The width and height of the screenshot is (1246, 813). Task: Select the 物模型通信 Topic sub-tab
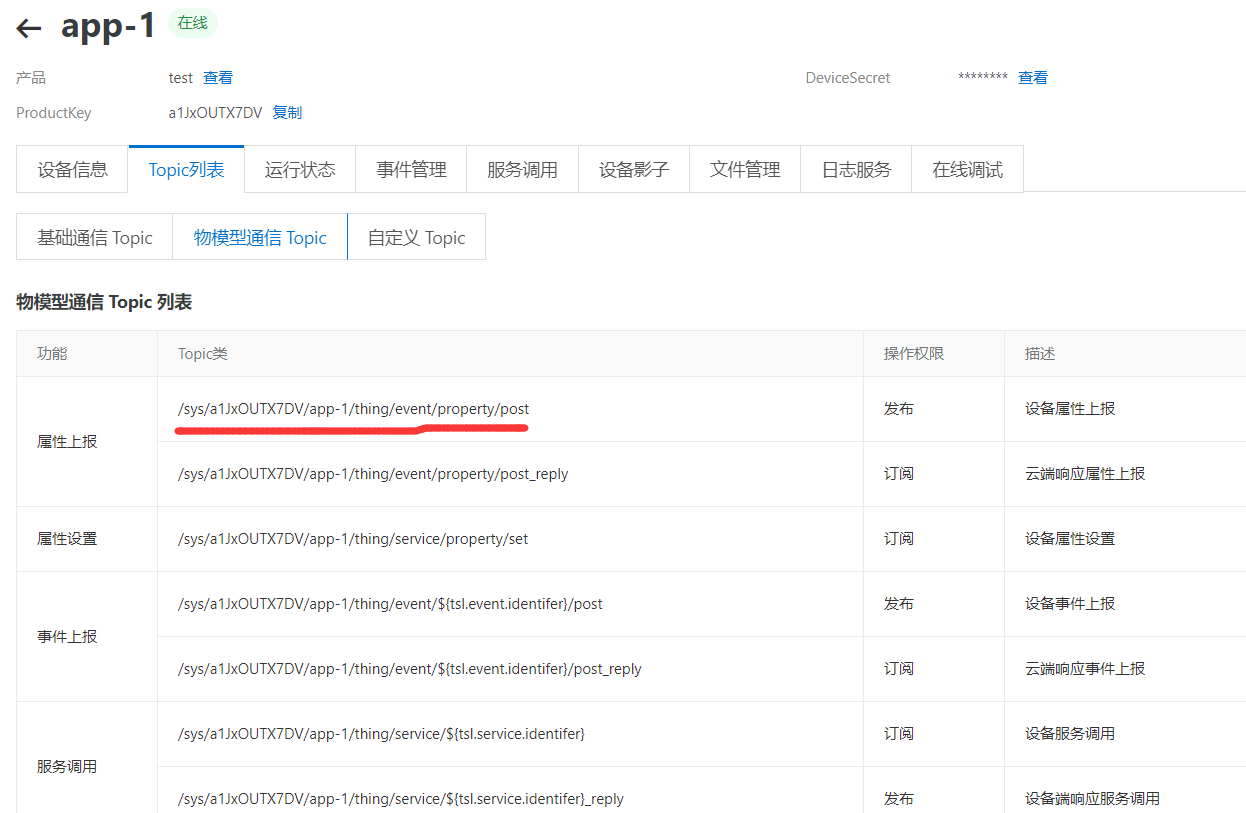260,237
